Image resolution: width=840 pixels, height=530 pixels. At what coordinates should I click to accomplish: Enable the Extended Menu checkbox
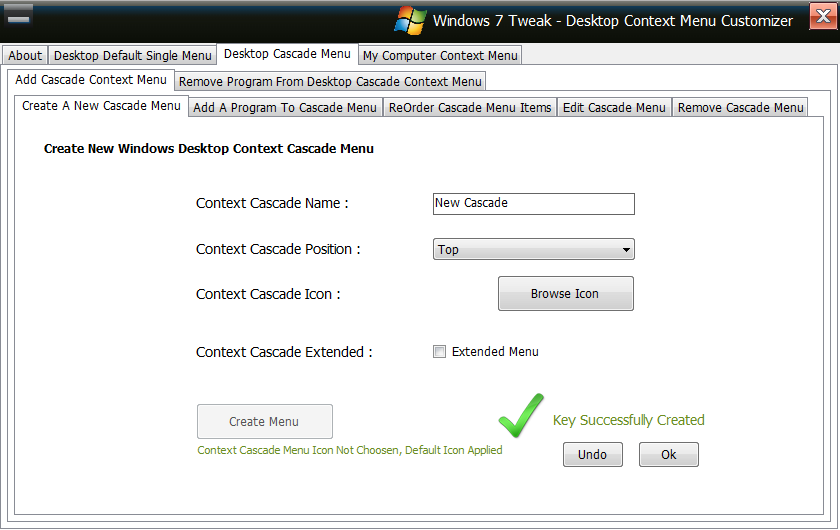click(x=439, y=352)
